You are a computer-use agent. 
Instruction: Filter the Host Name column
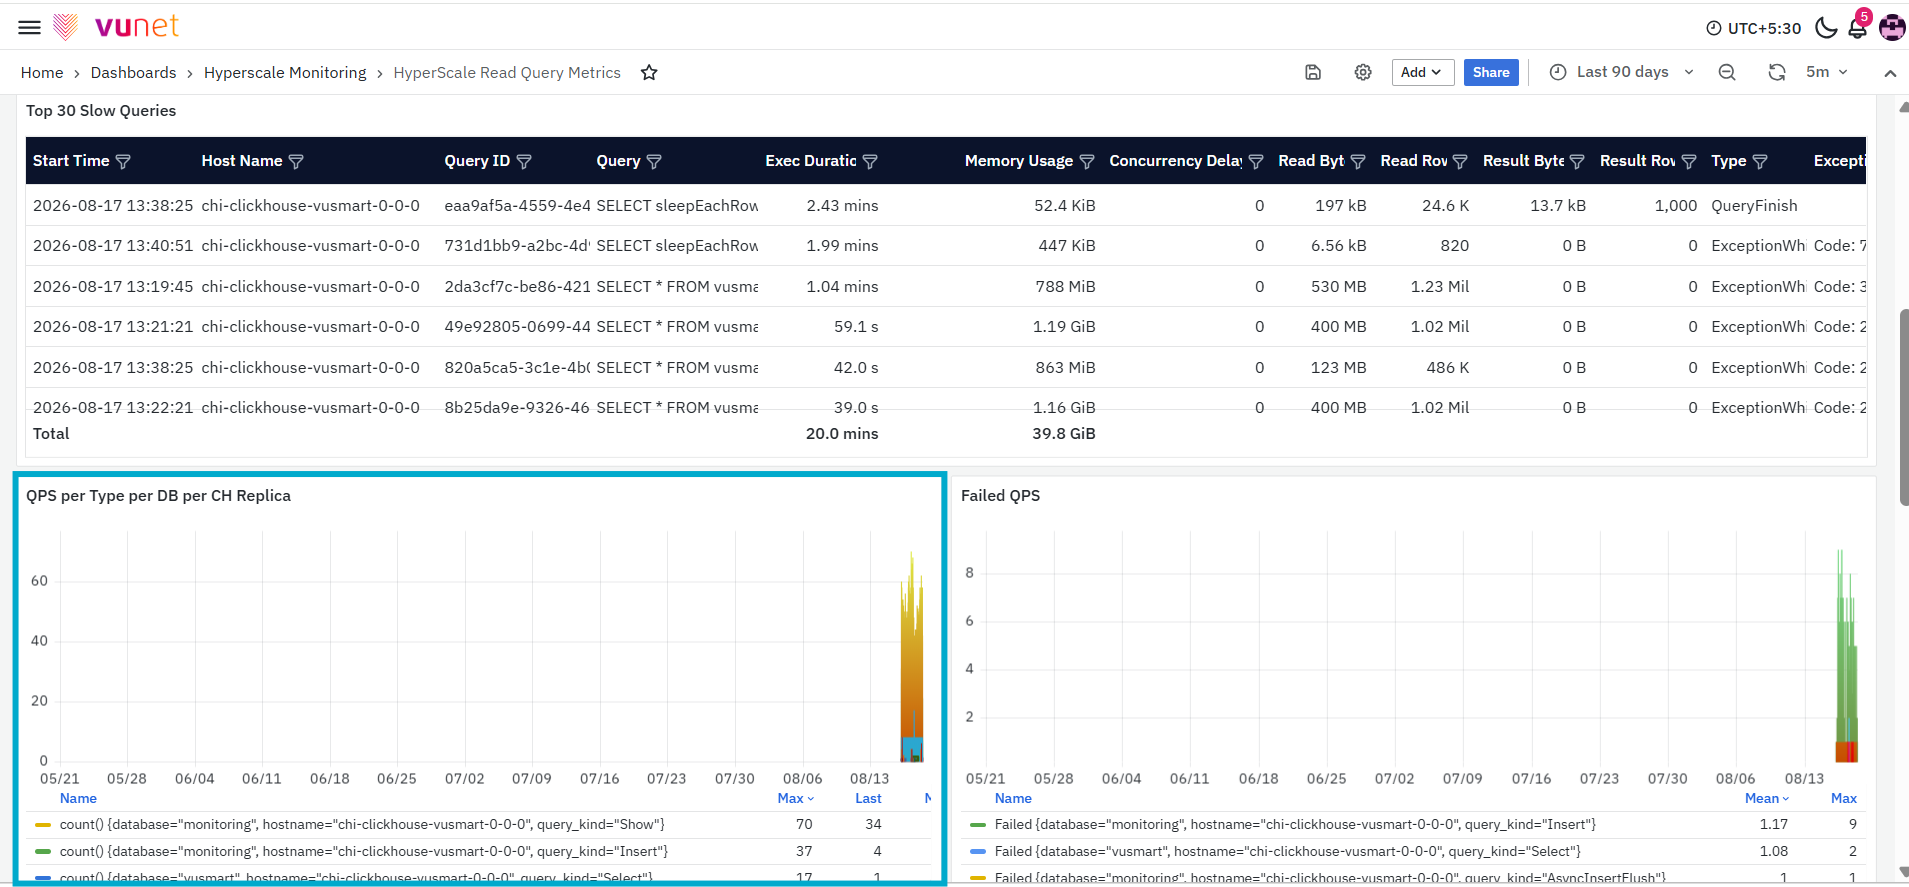[296, 161]
